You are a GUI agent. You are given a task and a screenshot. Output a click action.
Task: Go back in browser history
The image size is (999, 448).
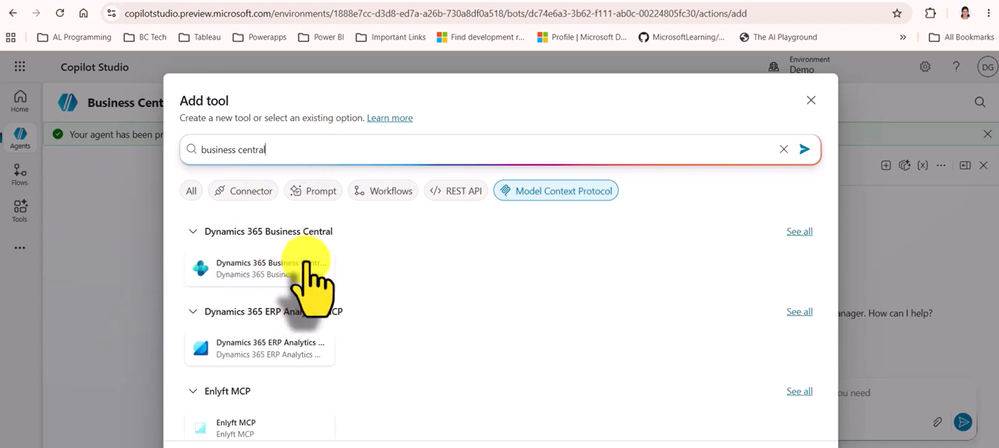point(13,13)
